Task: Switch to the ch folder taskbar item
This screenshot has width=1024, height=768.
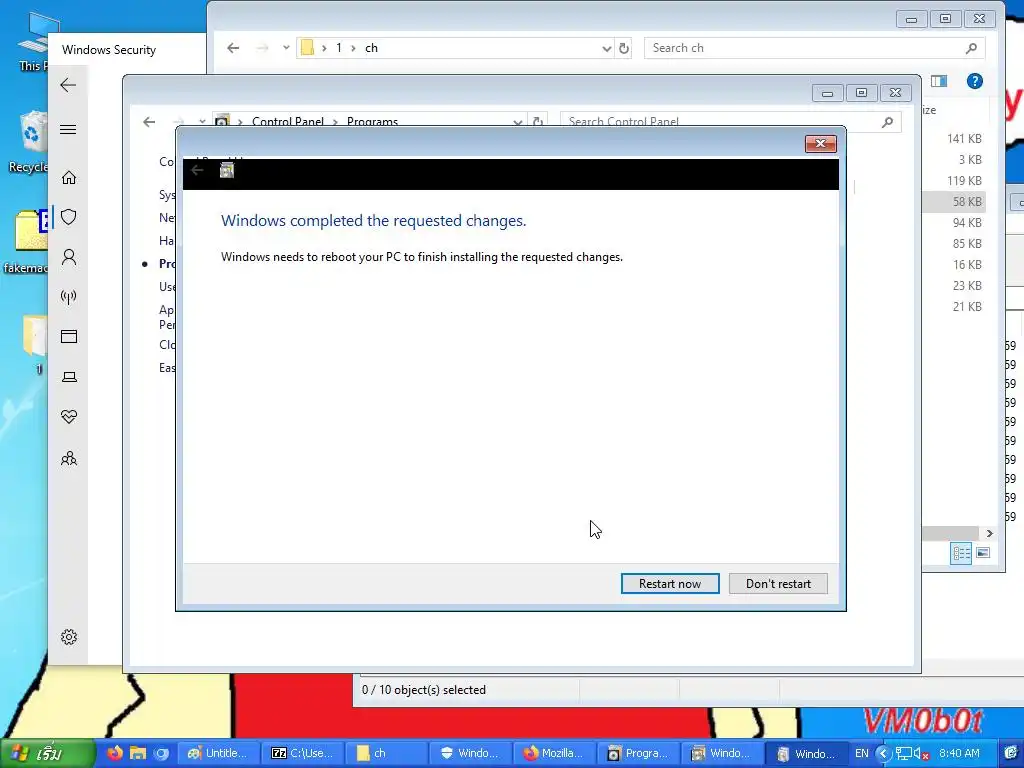Action: click(387, 753)
